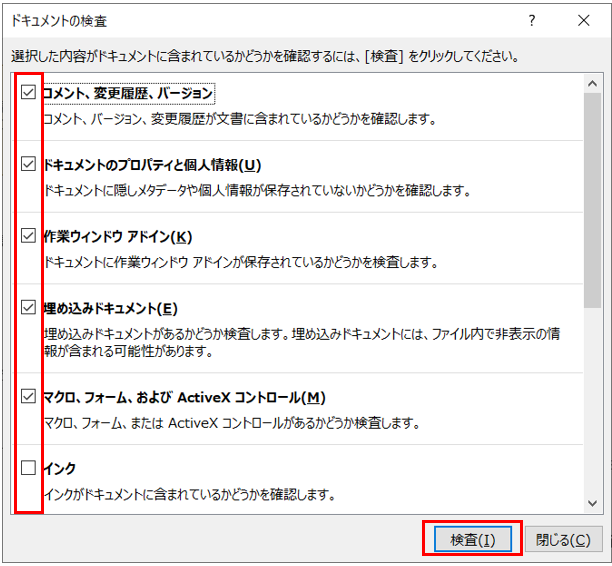Click description インクがドキュメントに含まれているかどうかを確認します。
612x566 pixels.
pyautogui.click(x=190, y=495)
